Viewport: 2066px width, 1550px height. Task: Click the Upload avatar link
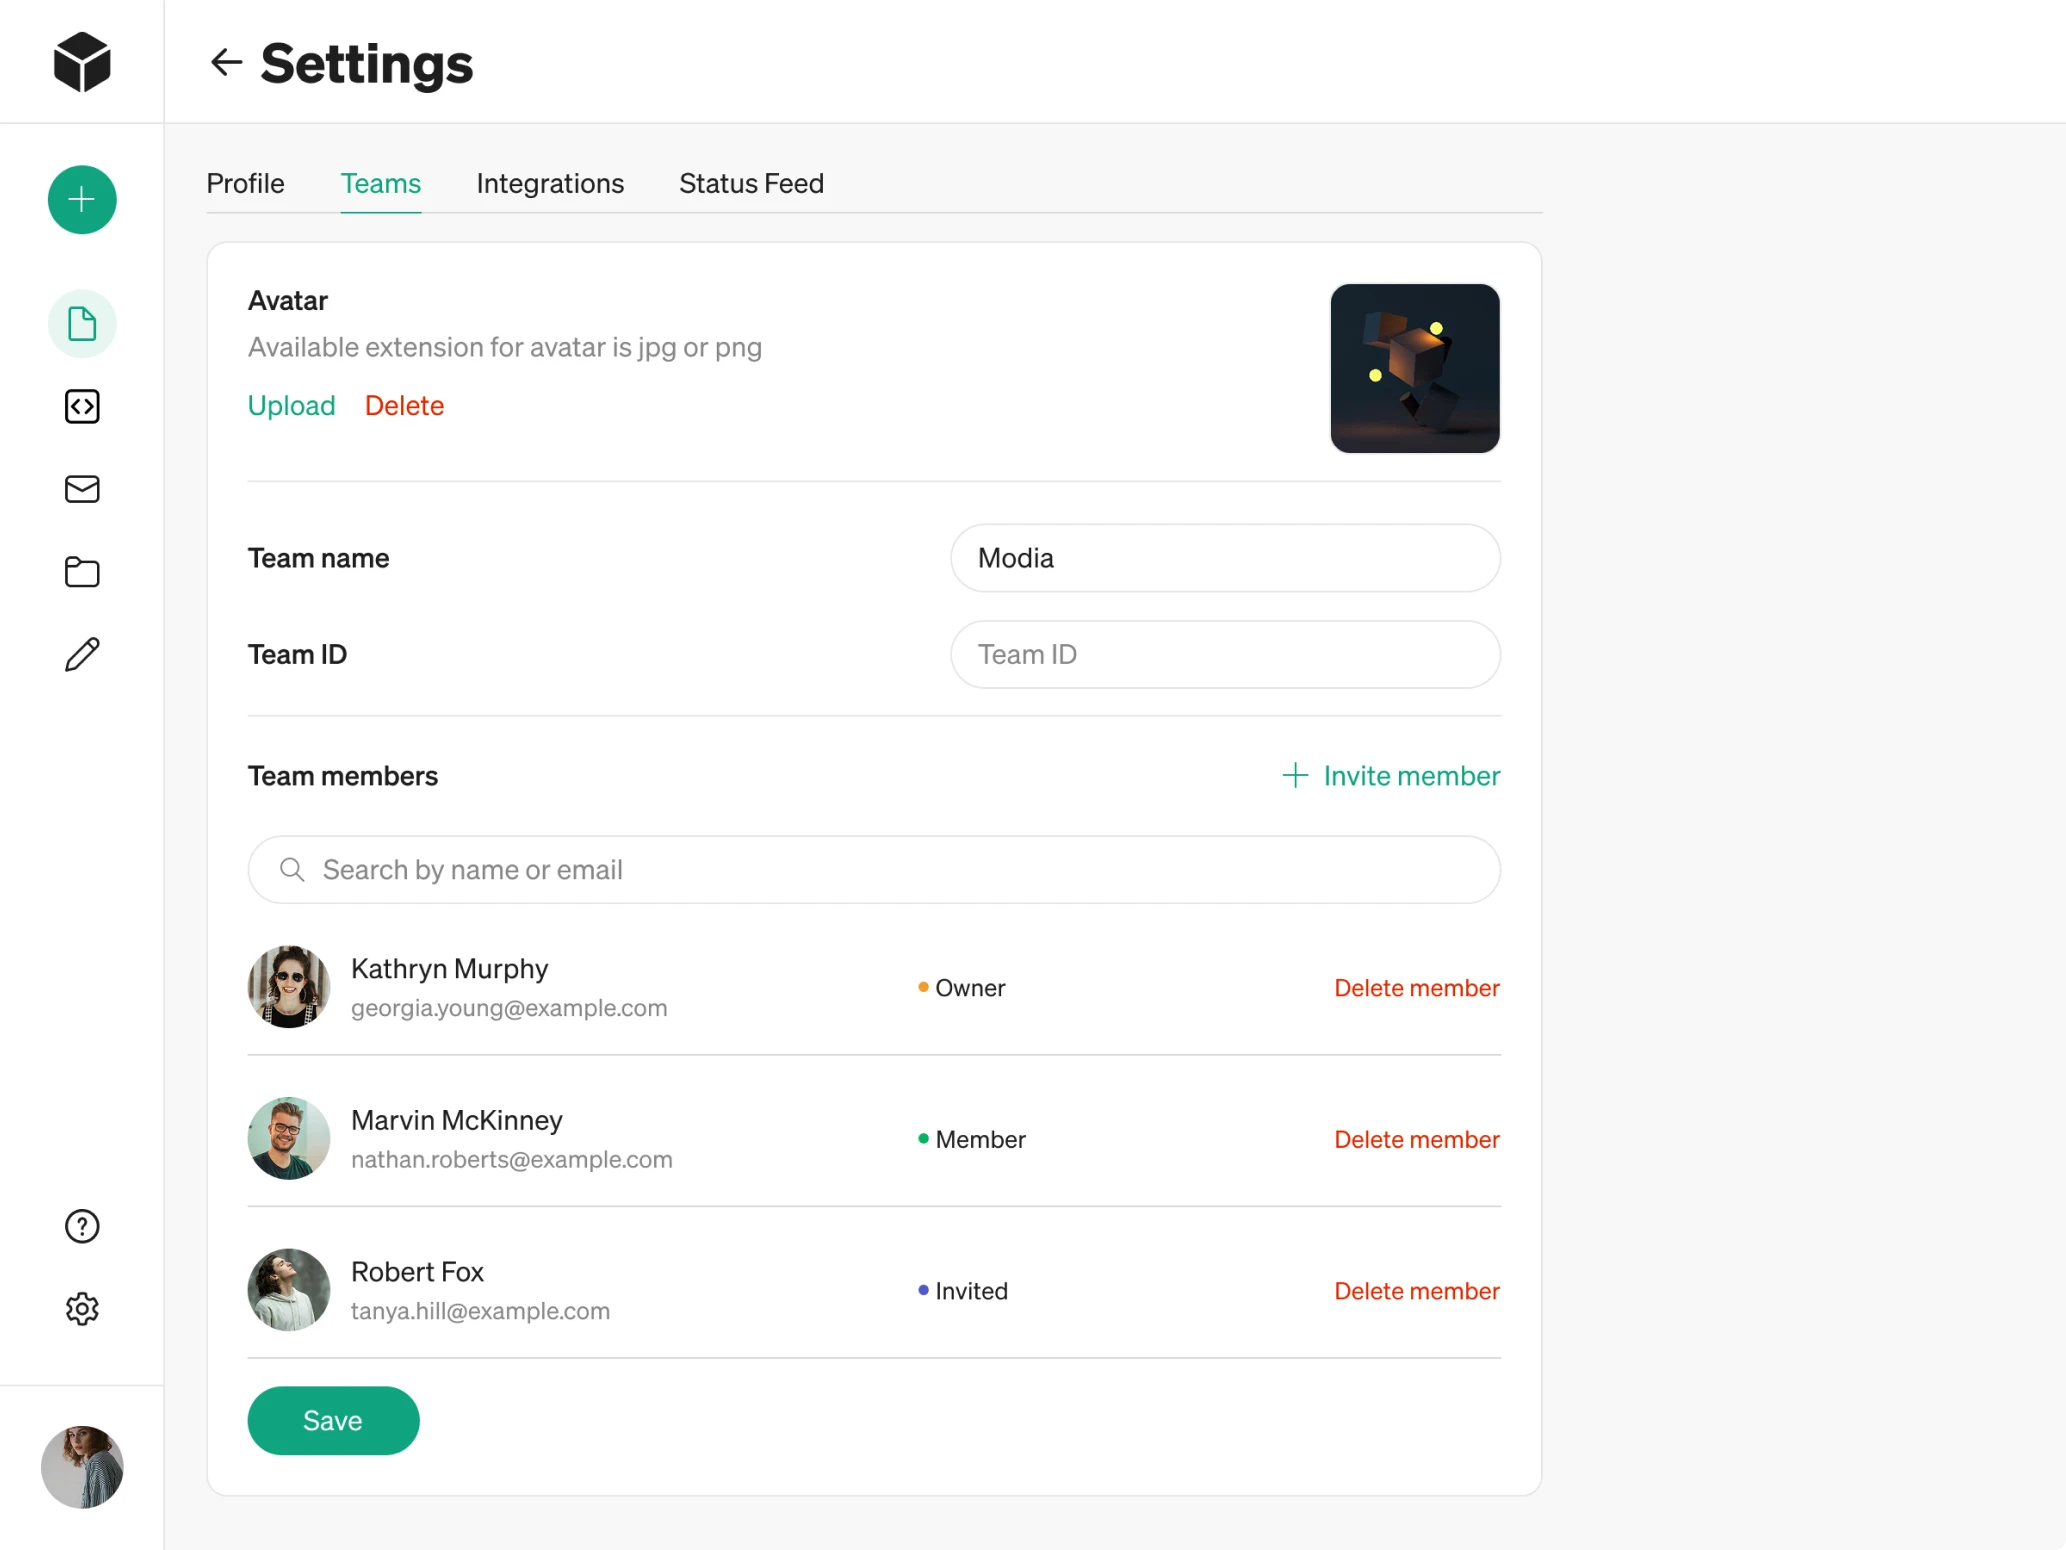click(x=291, y=406)
